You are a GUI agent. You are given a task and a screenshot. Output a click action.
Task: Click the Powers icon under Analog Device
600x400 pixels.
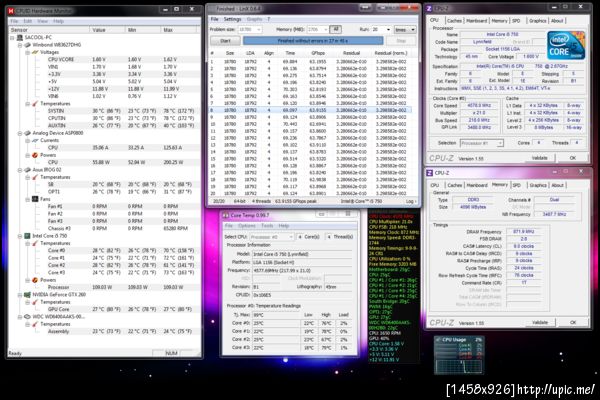(35, 155)
